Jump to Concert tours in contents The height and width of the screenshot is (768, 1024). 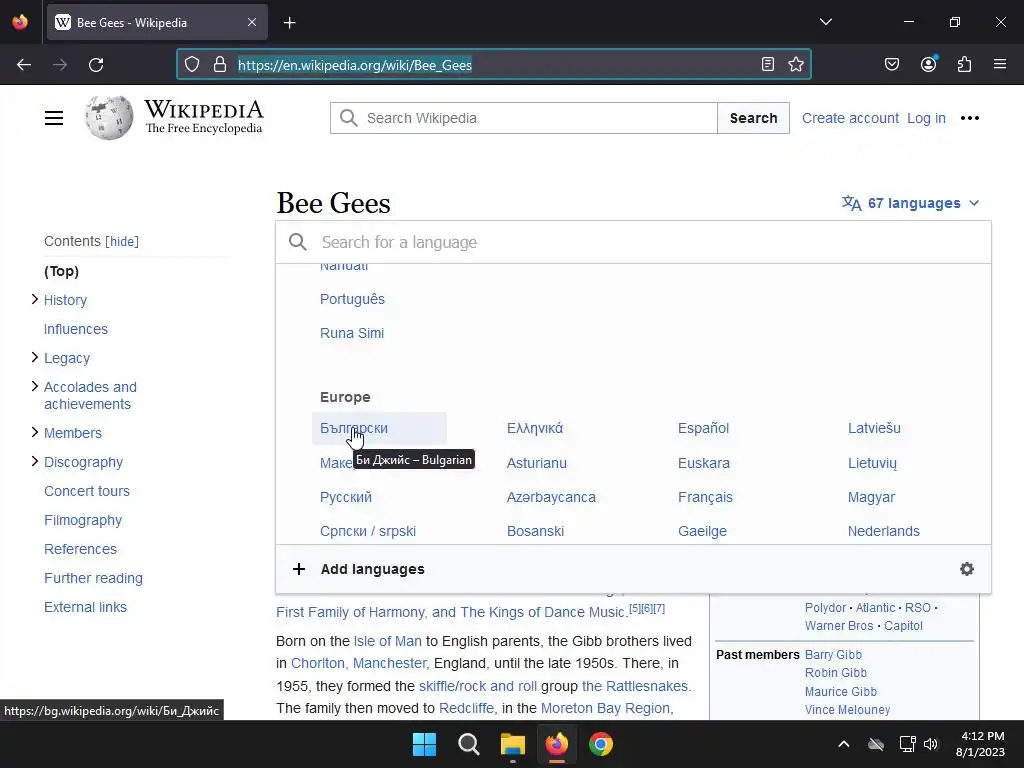(87, 491)
